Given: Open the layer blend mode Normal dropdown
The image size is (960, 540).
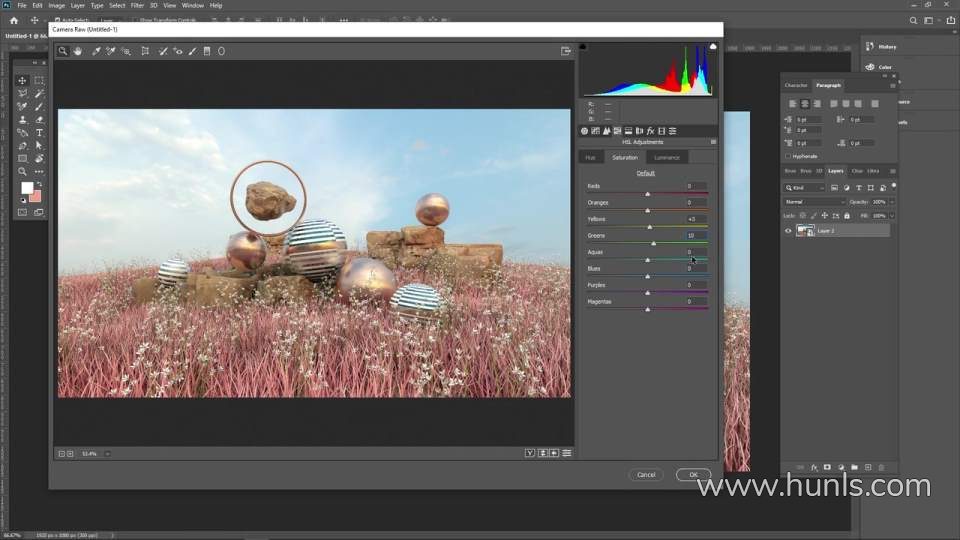Looking at the screenshot, I should (815, 201).
